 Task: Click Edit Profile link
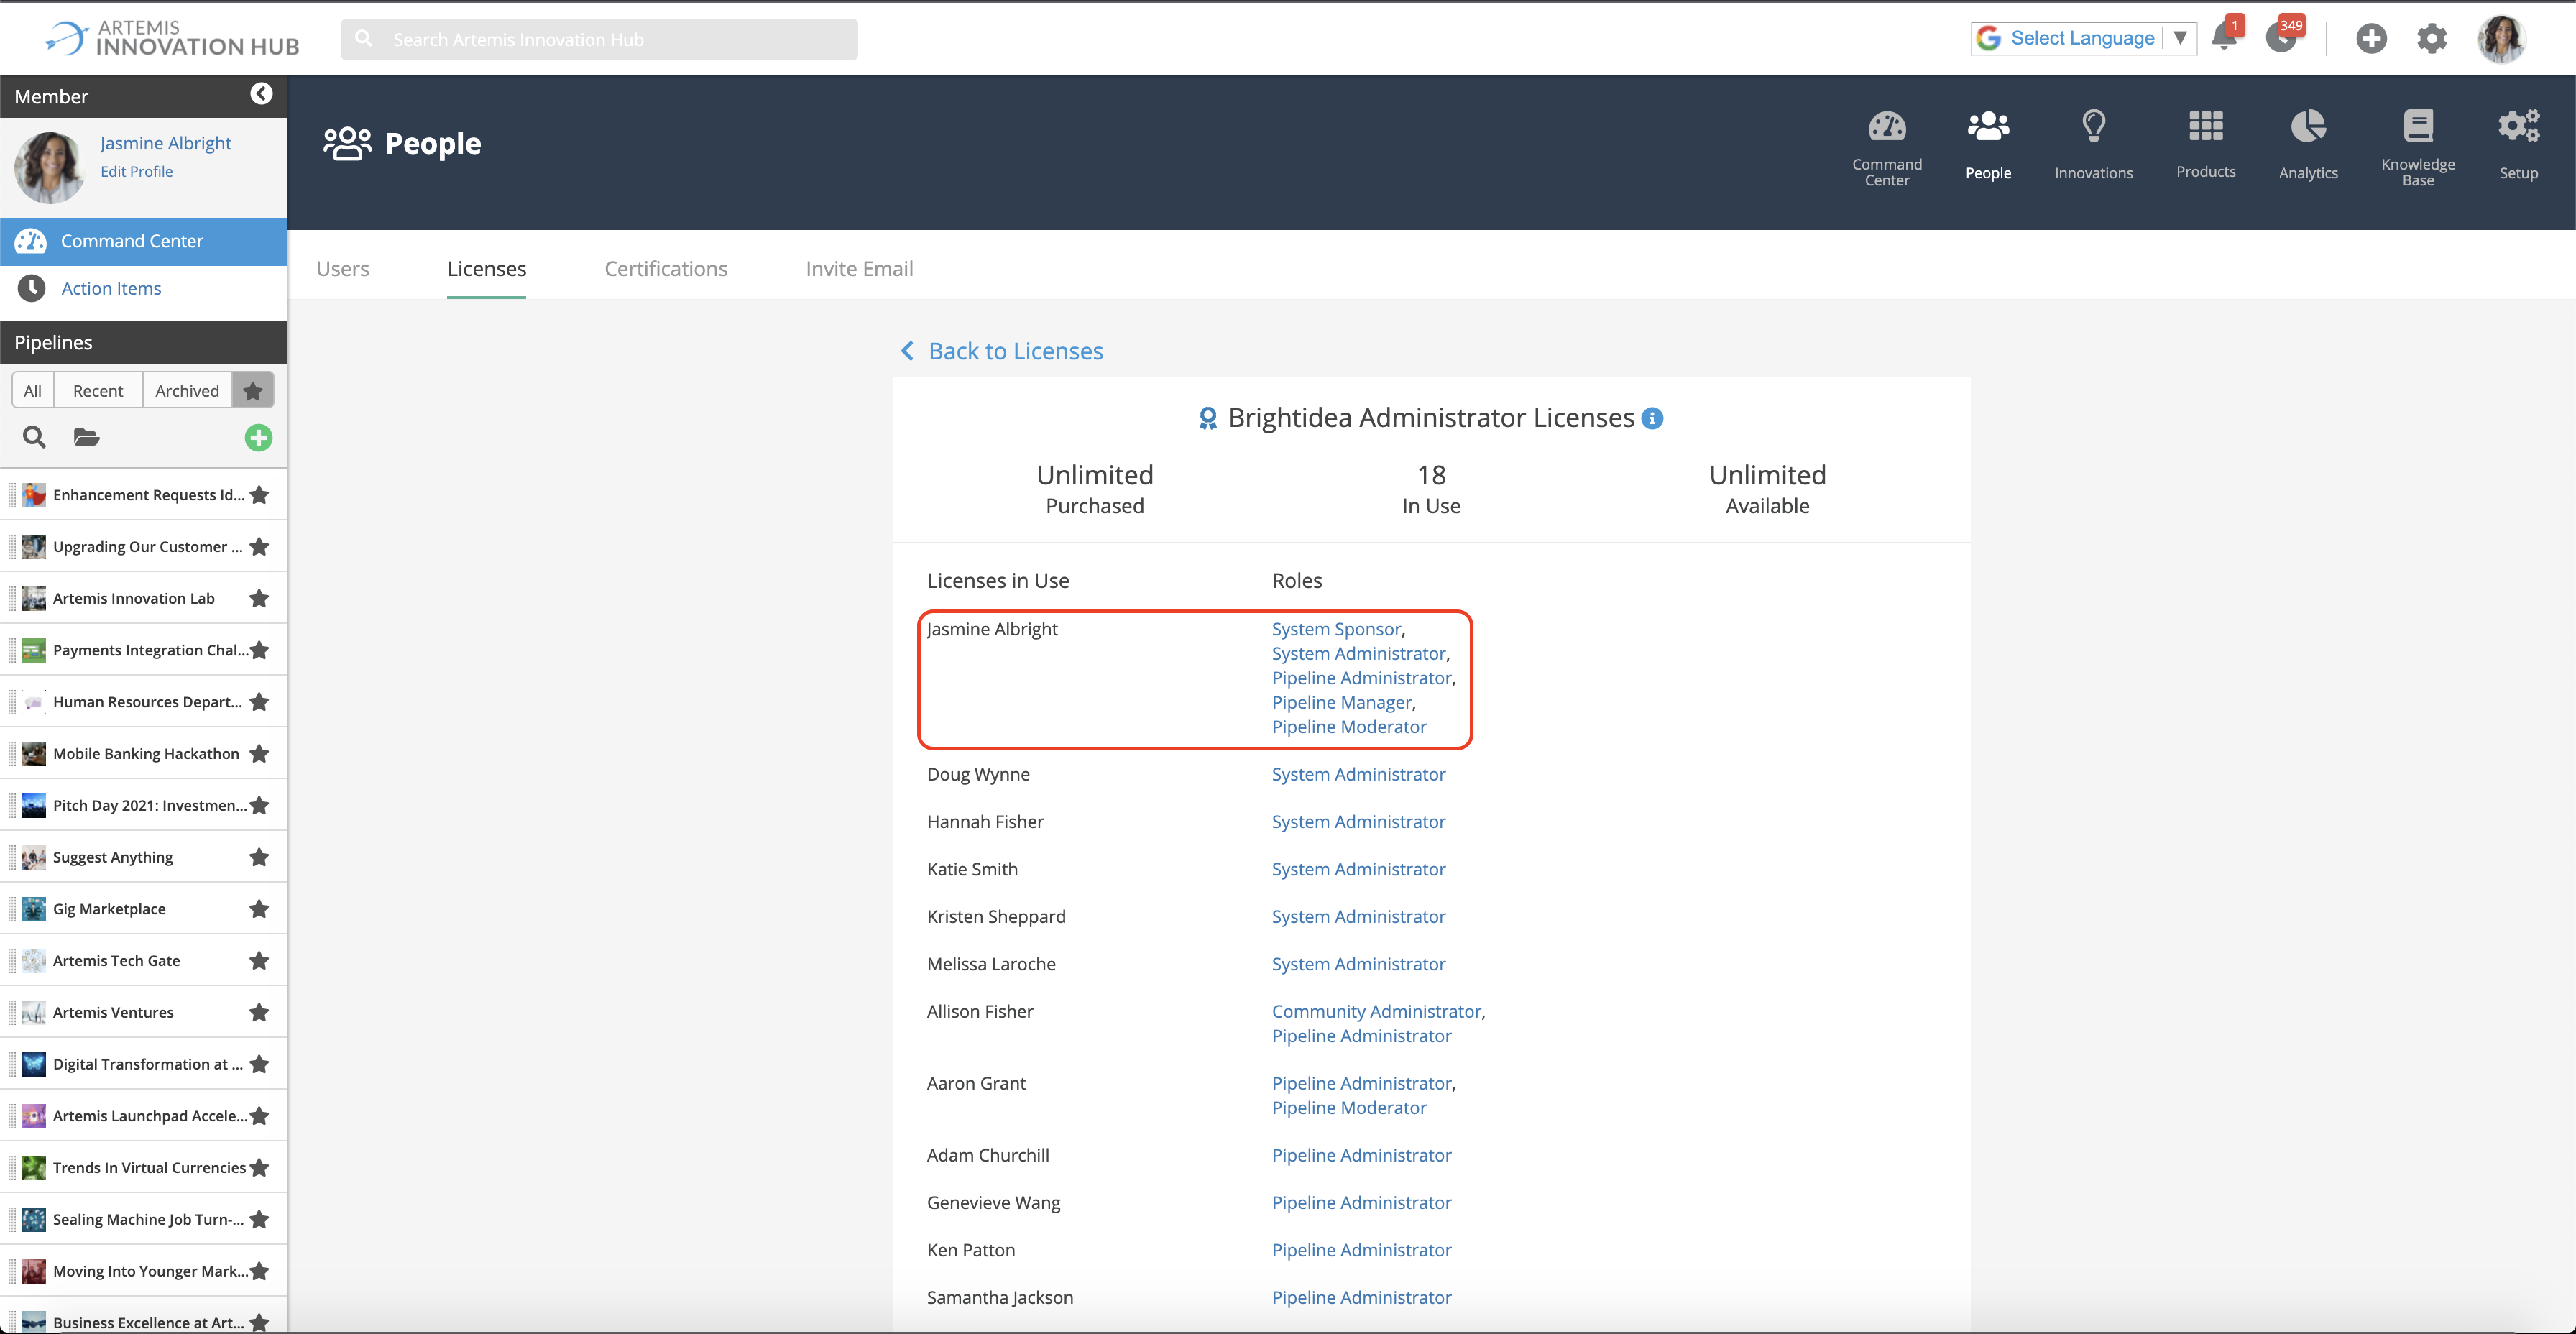coord(136,171)
